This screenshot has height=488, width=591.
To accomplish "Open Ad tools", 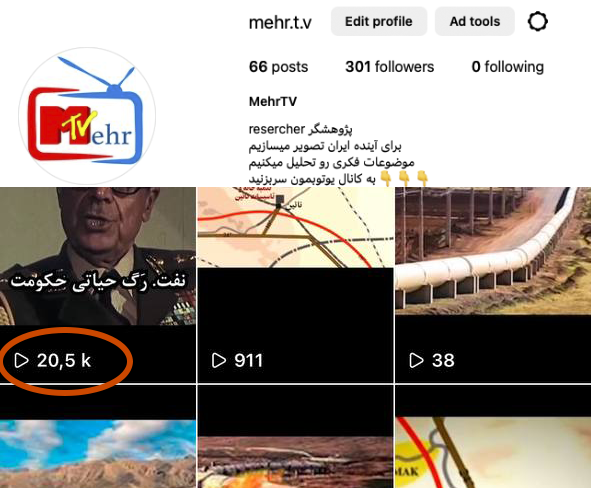I will click(475, 21).
